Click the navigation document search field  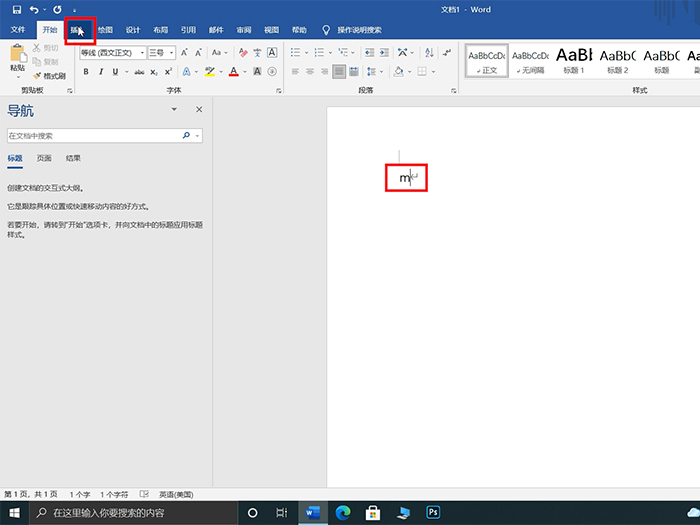[x=94, y=135]
